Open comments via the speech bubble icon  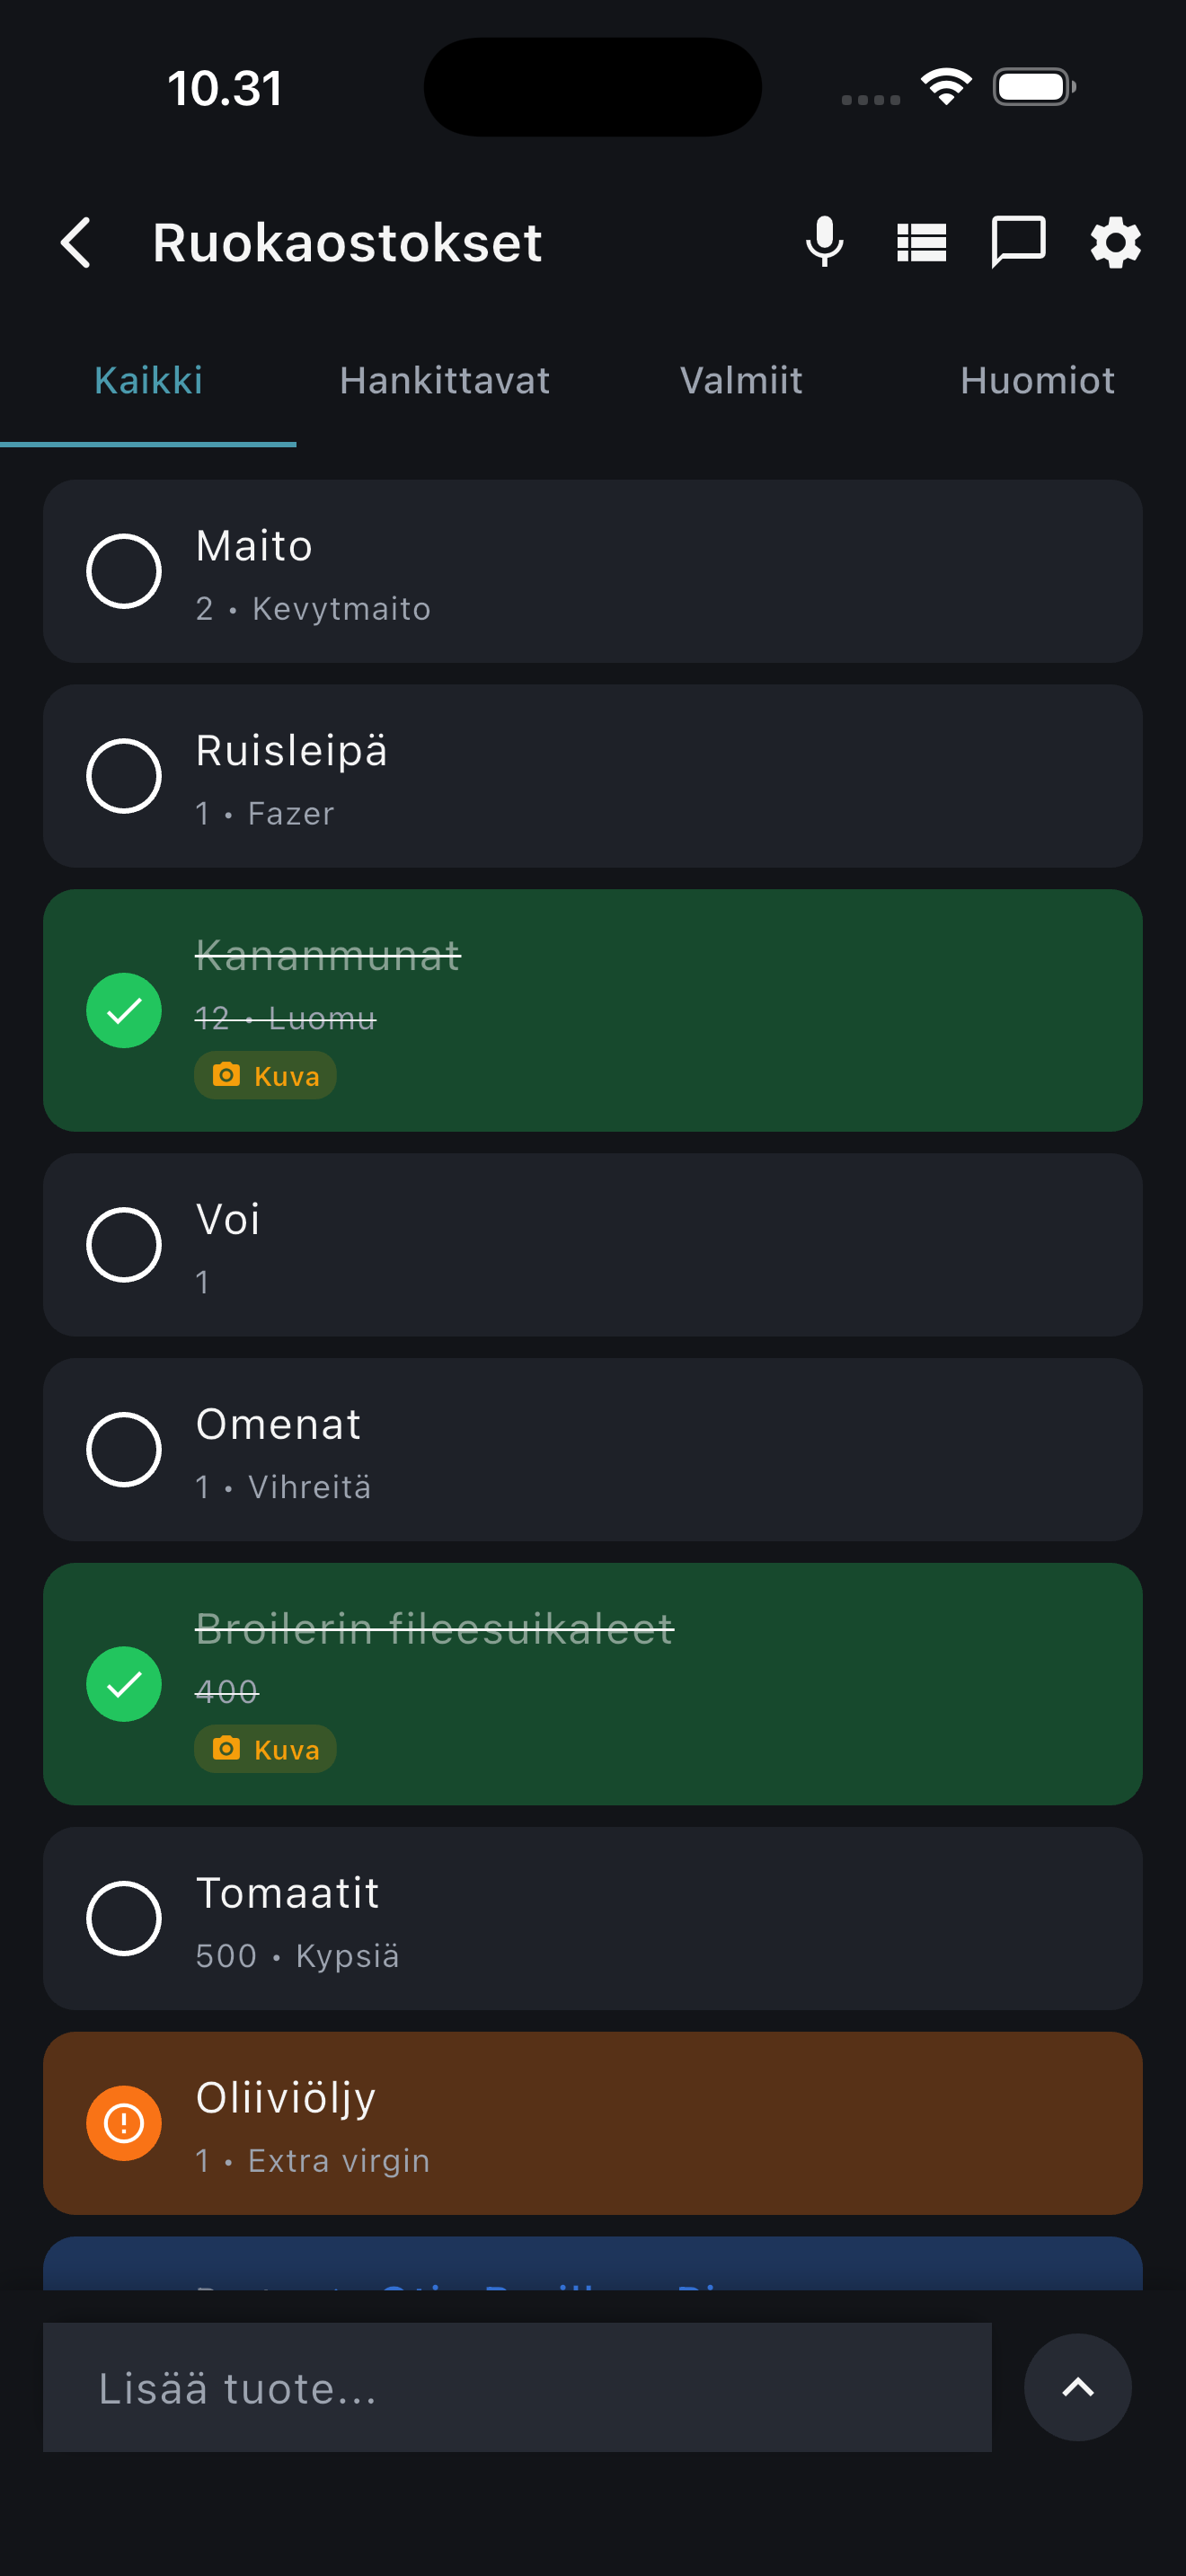click(x=1019, y=241)
